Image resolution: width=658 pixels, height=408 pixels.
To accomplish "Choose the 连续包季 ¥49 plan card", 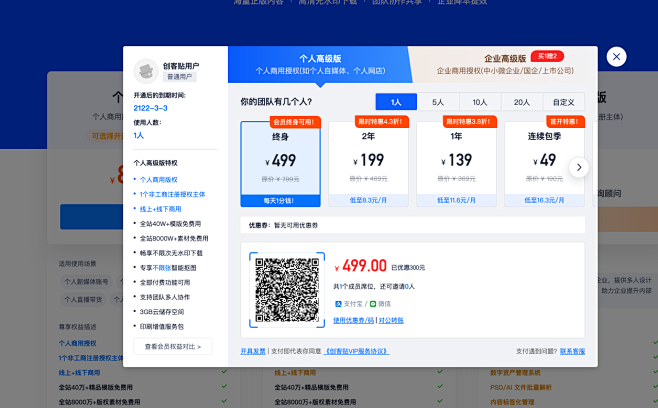I will 544,164.
